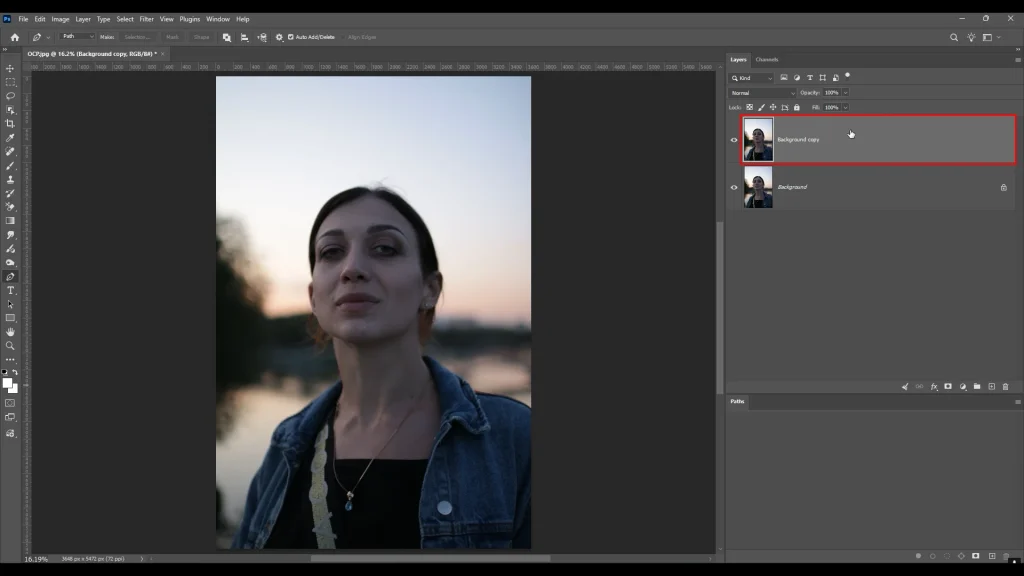Viewport: 1024px width, 576px height.
Task: Create a new group folder icon
Action: point(977,387)
